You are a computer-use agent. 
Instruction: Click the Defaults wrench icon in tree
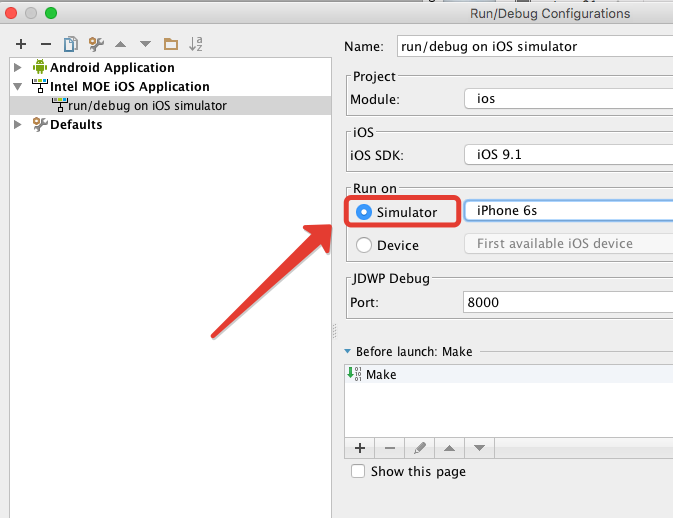pyautogui.click(x=40, y=124)
